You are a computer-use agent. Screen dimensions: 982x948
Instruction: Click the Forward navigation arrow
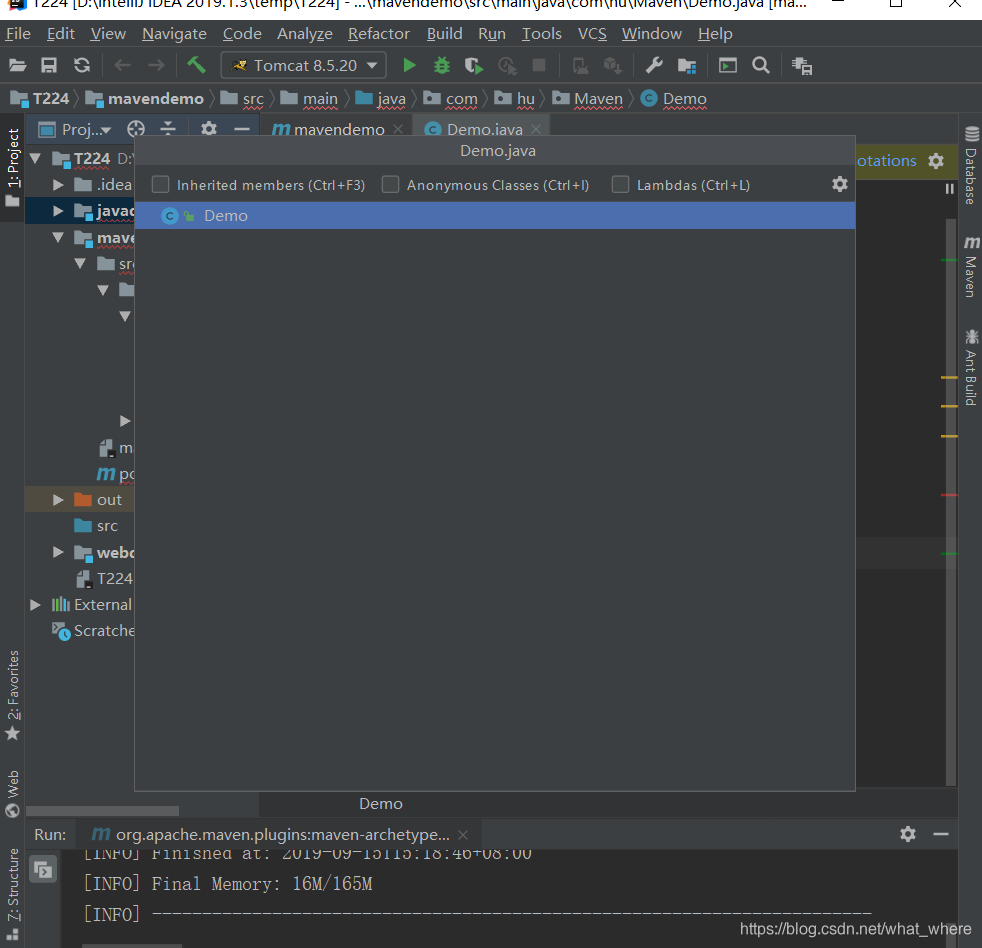click(x=156, y=65)
